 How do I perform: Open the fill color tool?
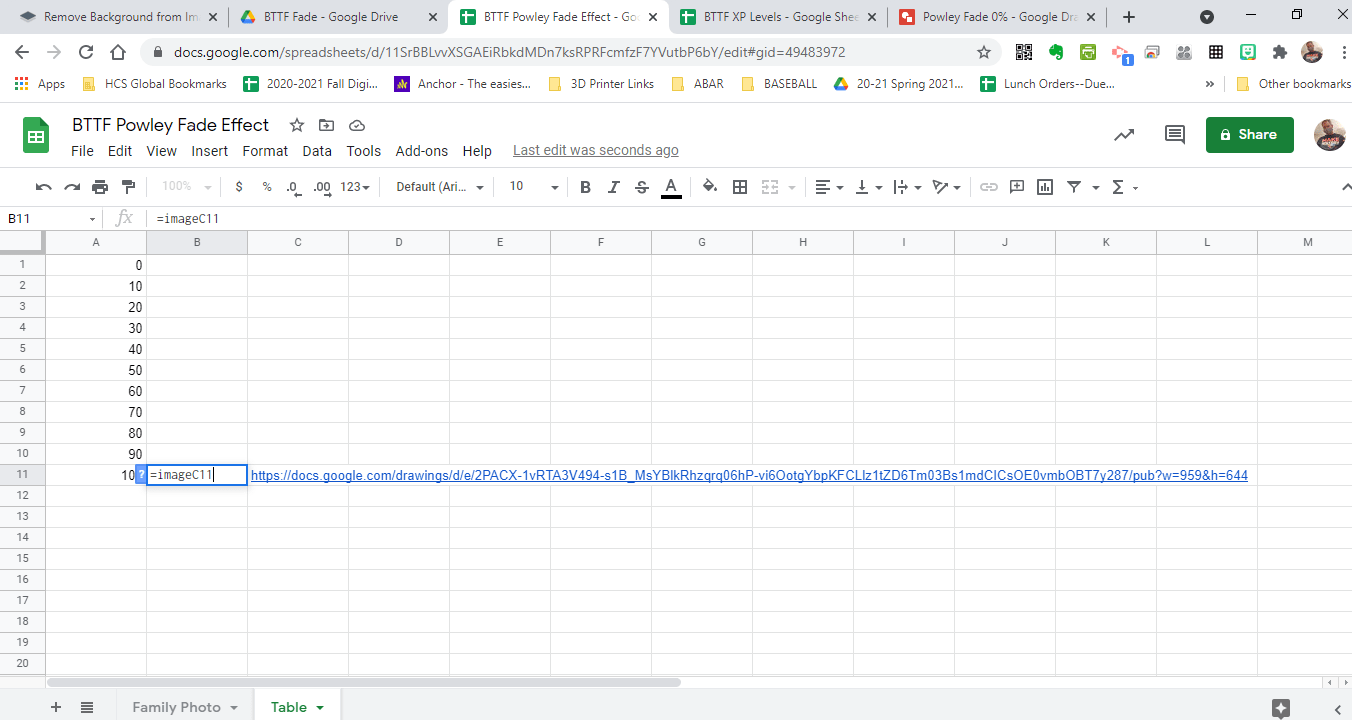(x=709, y=187)
